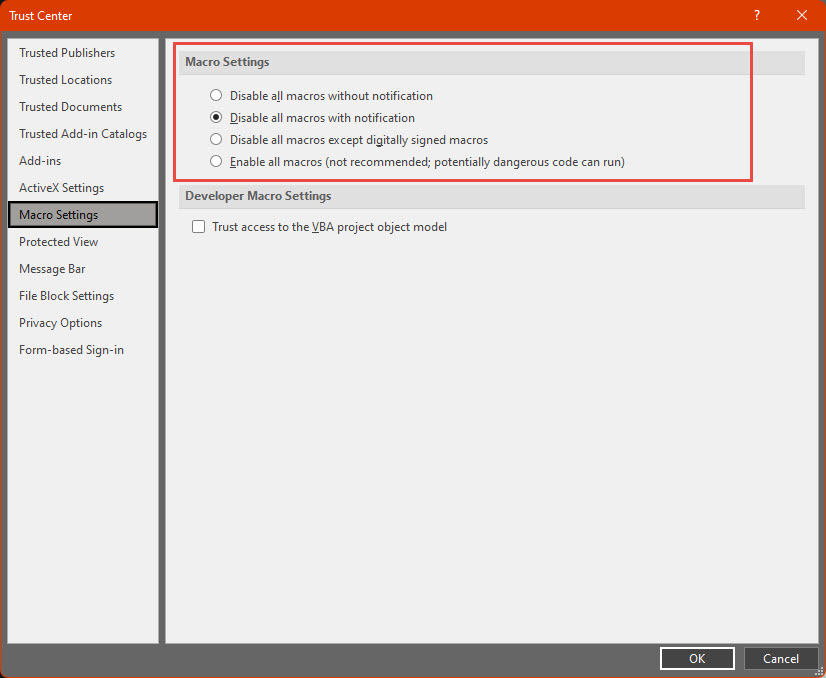Check "Trust access to the VBA project object model"
826x678 pixels.
coord(198,226)
